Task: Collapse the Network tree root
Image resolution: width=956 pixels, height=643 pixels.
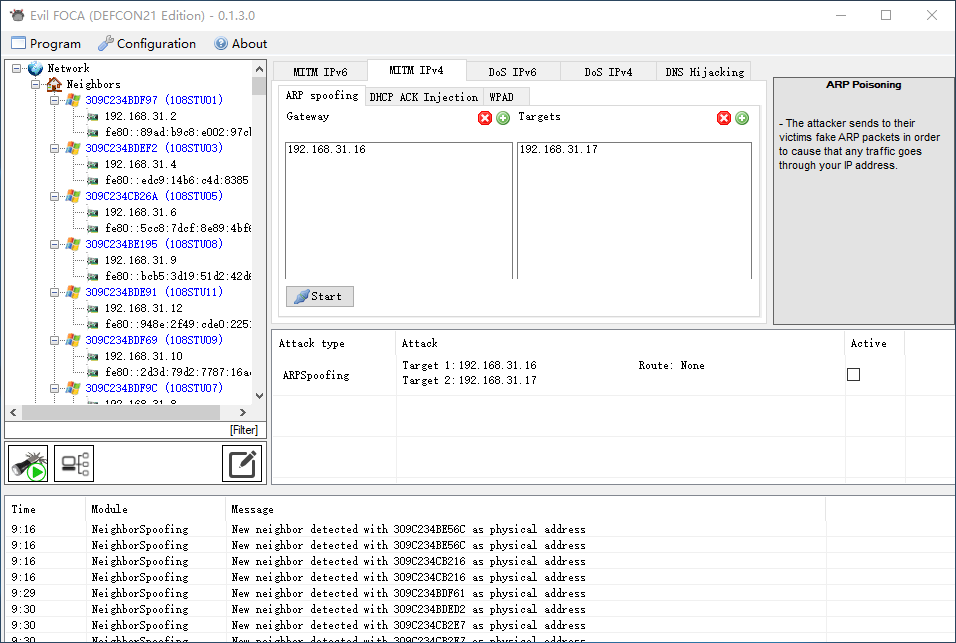Action: 16,68
